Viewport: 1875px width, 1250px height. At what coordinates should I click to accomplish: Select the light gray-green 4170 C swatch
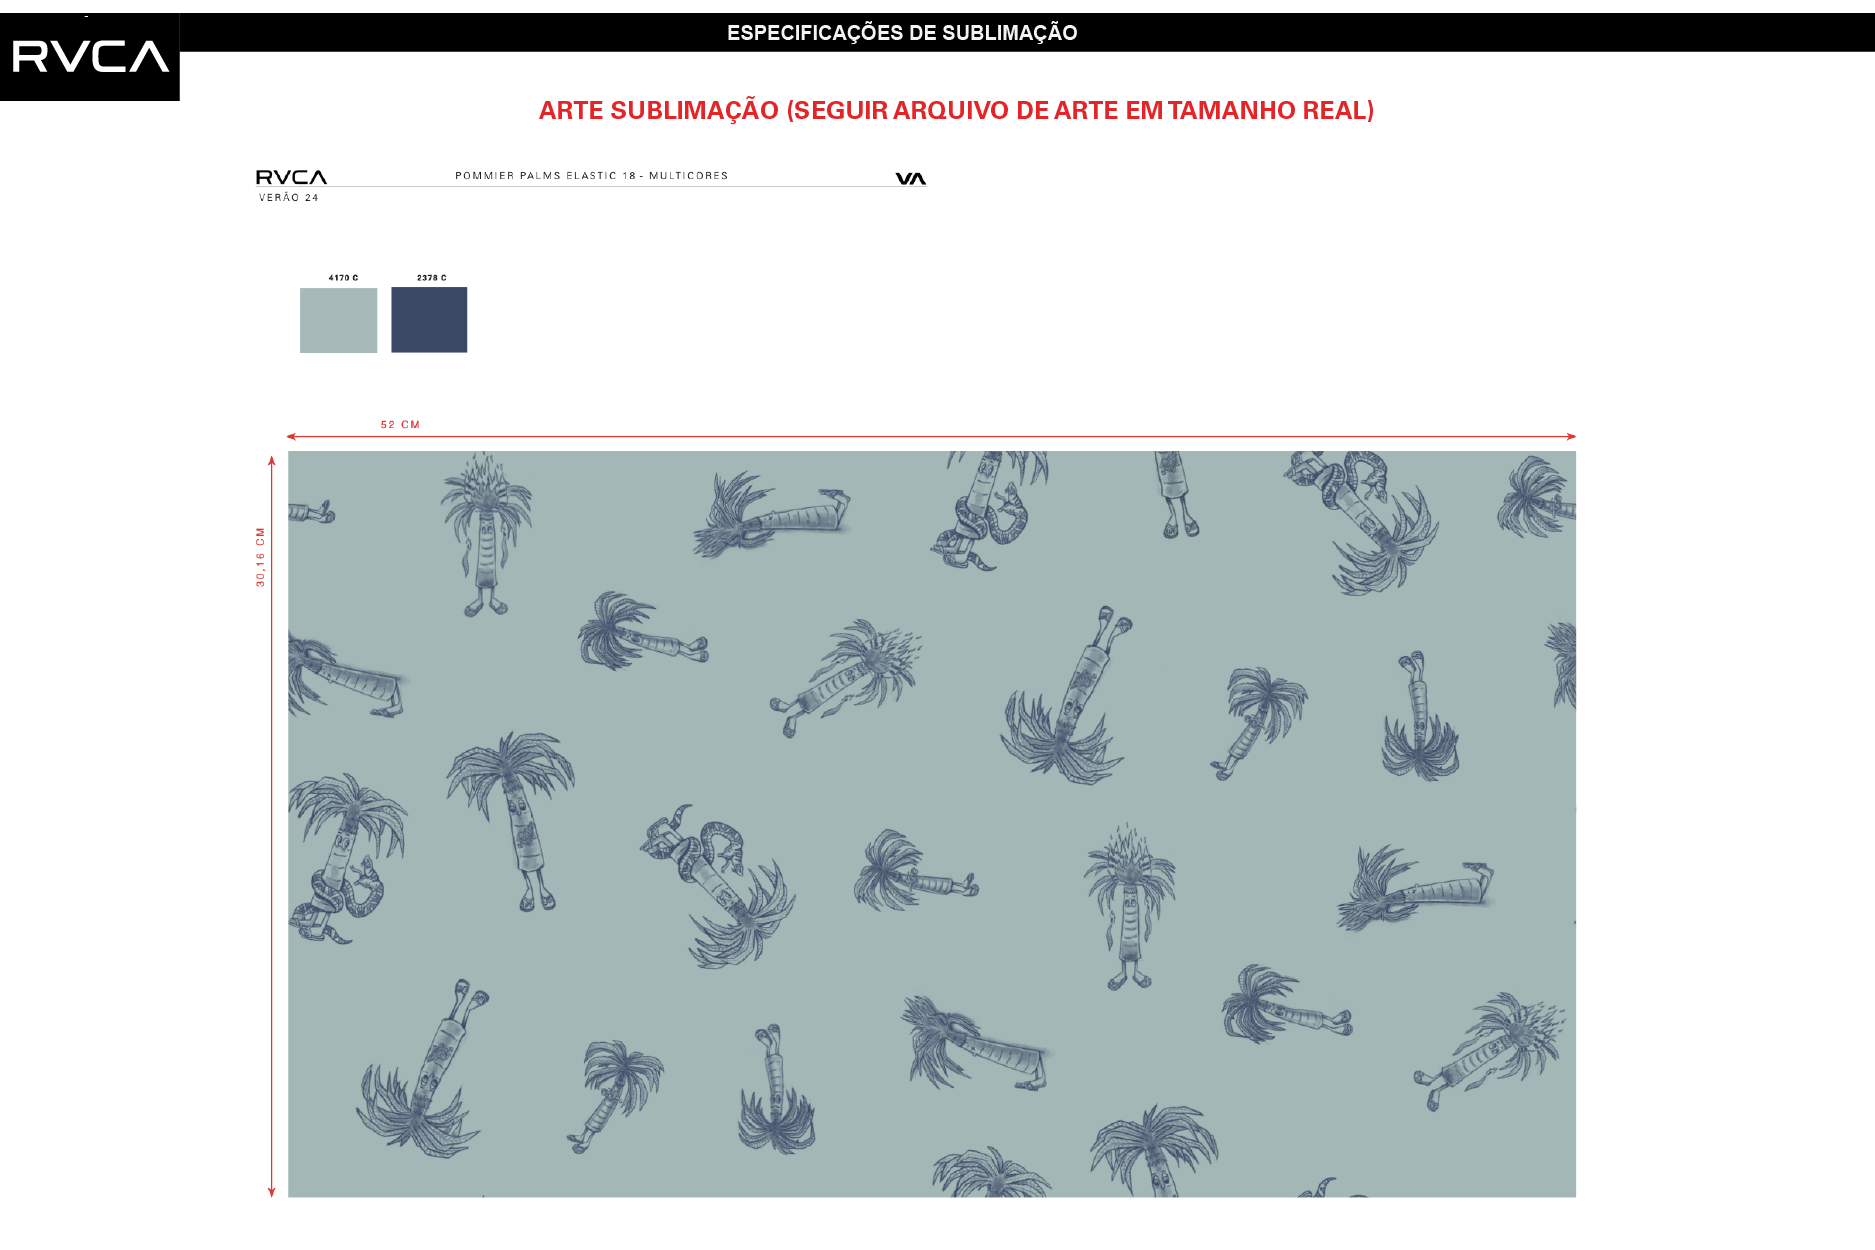[339, 320]
